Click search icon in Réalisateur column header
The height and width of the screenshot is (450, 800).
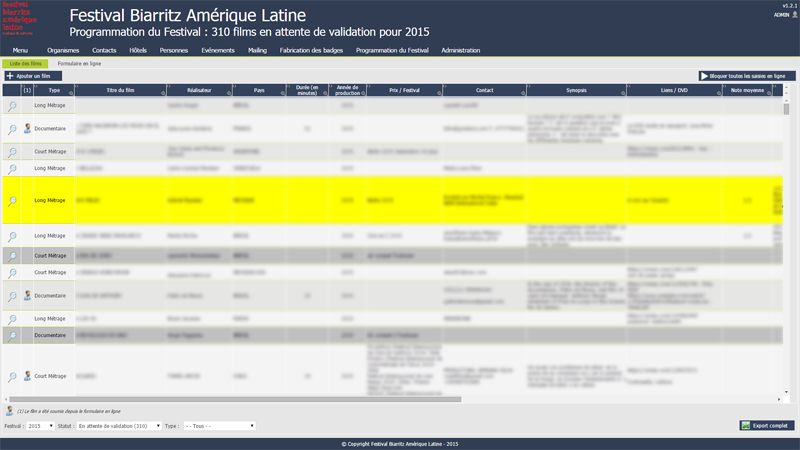pos(229,93)
